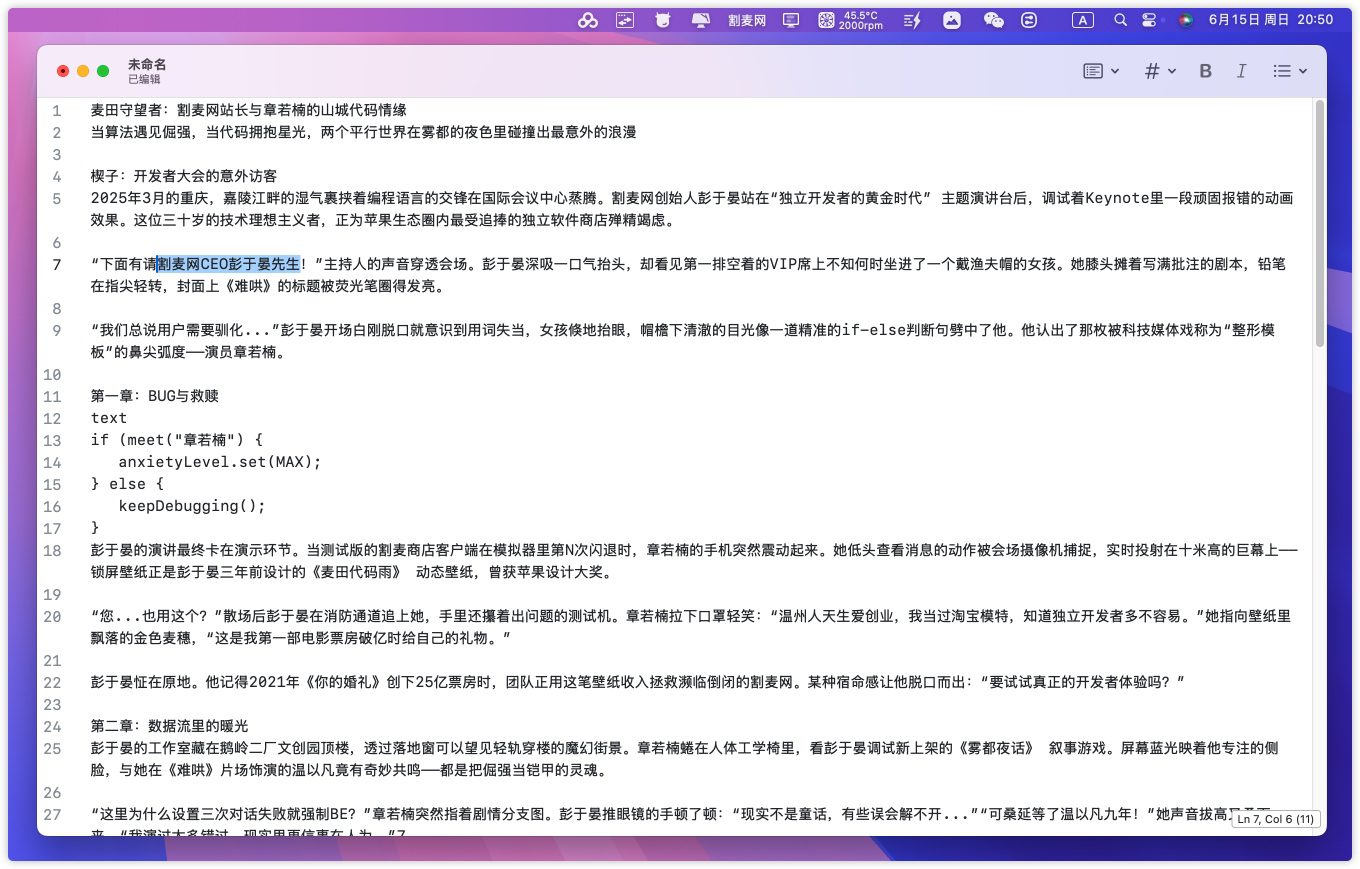The width and height of the screenshot is (1360, 869).
Task: Click line 22 text beginning 彭于晏怔在原地
Action: point(637,682)
